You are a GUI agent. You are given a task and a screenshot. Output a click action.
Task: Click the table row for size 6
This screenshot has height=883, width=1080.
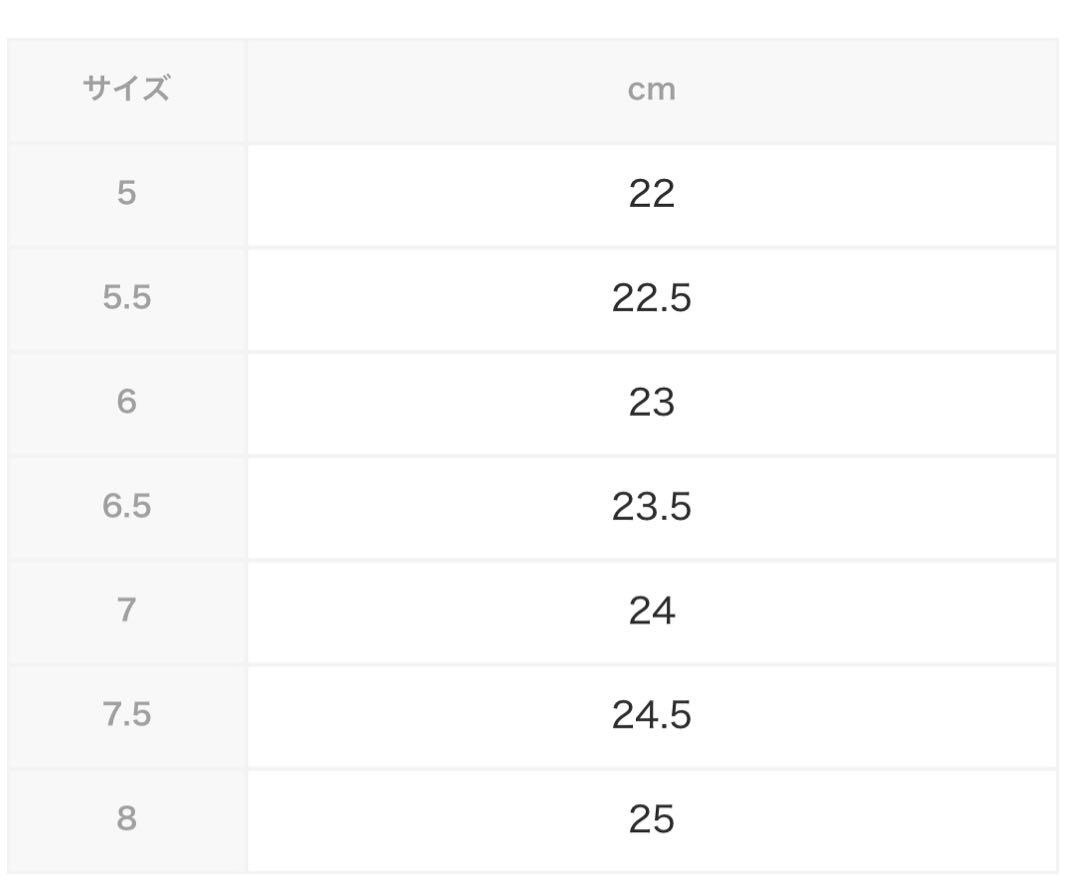pyautogui.click(x=532, y=404)
